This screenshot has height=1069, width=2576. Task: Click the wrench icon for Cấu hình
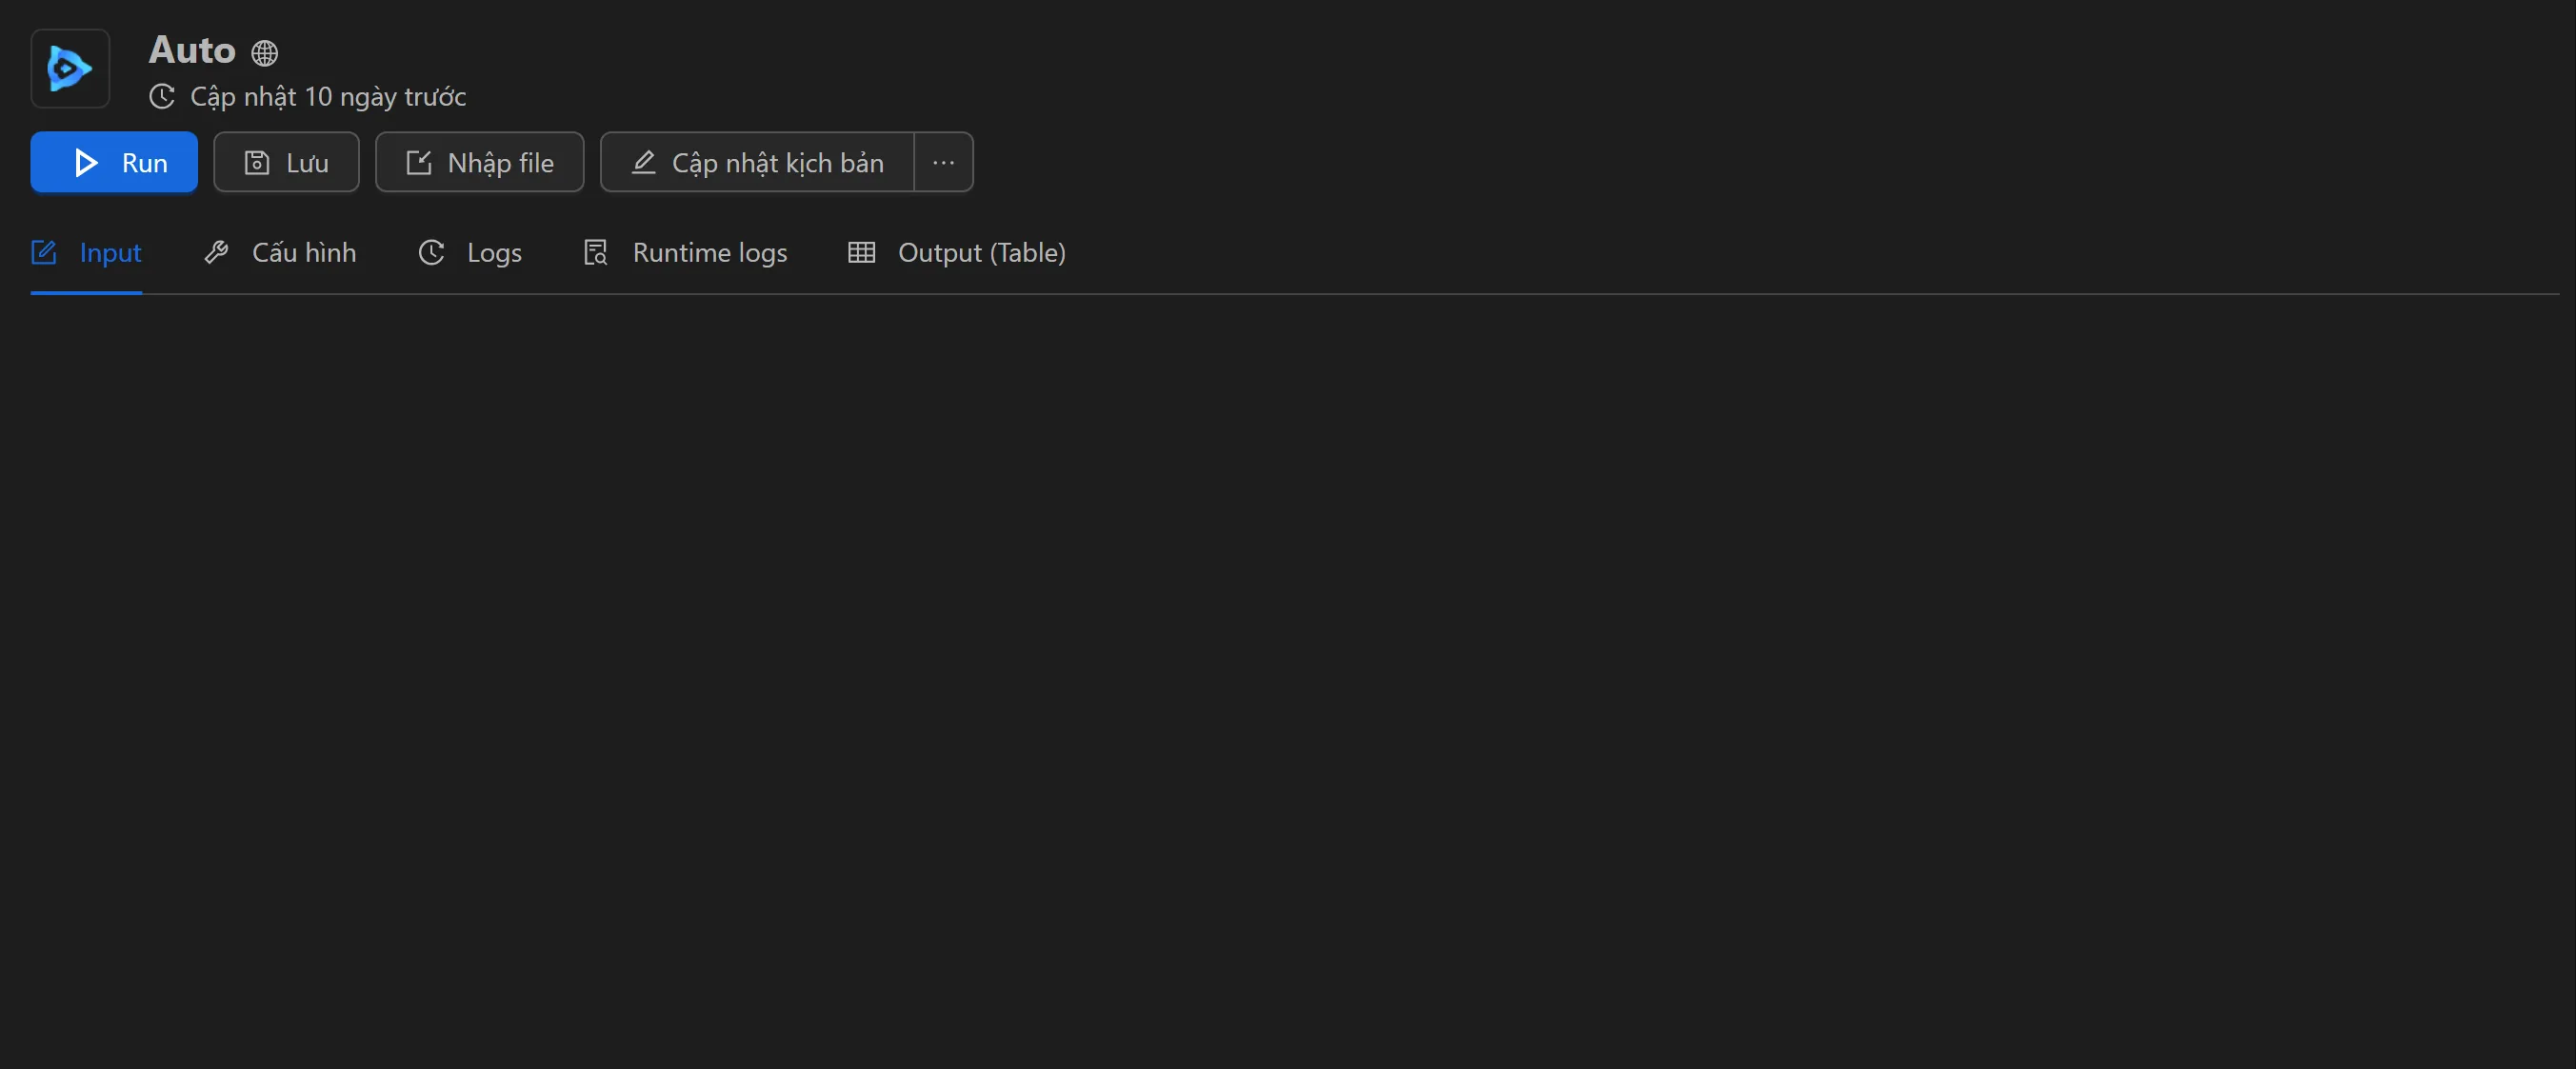(x=216, y=253)
